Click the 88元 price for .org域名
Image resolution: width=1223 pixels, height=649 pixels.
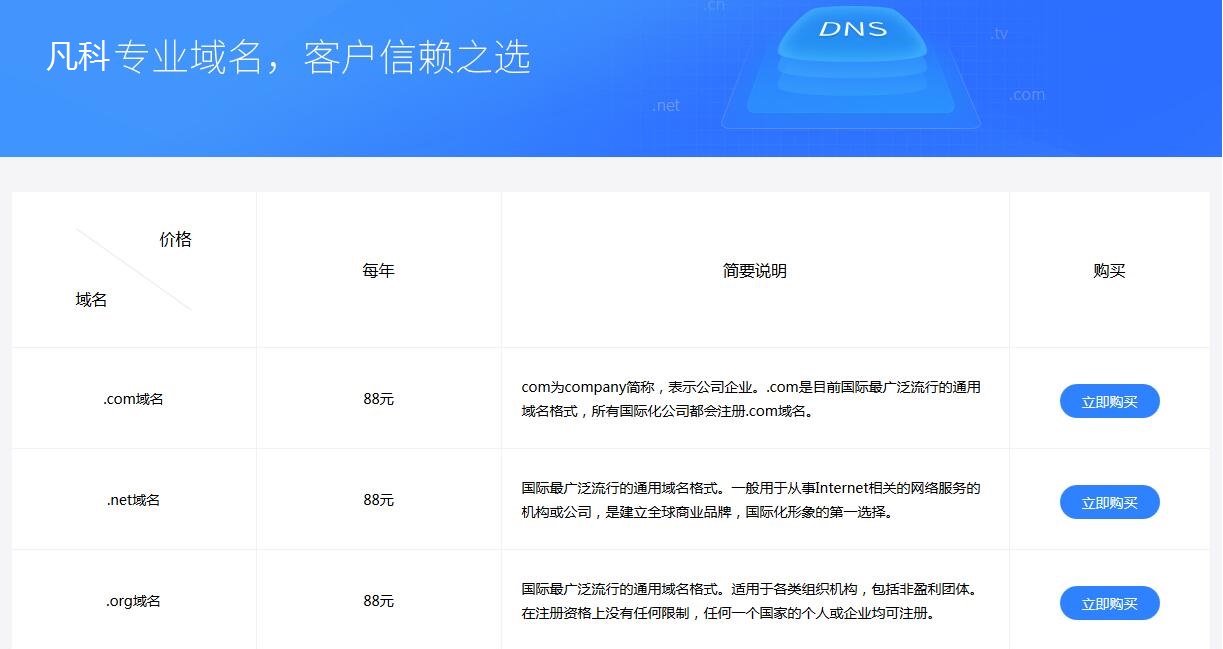pos(378,600)
